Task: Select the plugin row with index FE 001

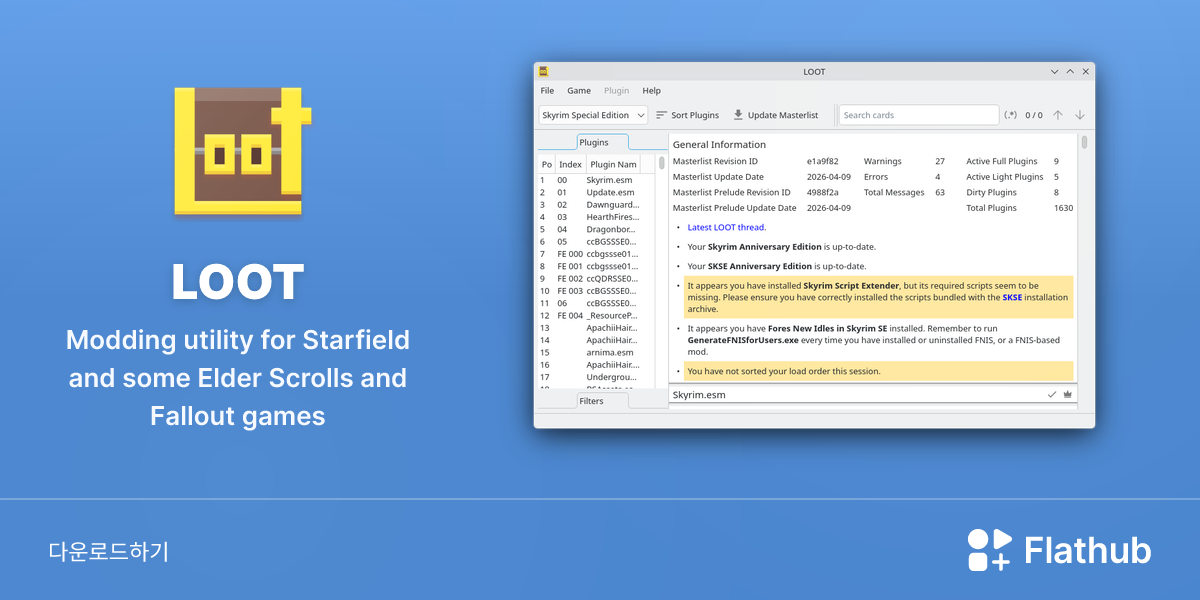Action: (596, 266)
